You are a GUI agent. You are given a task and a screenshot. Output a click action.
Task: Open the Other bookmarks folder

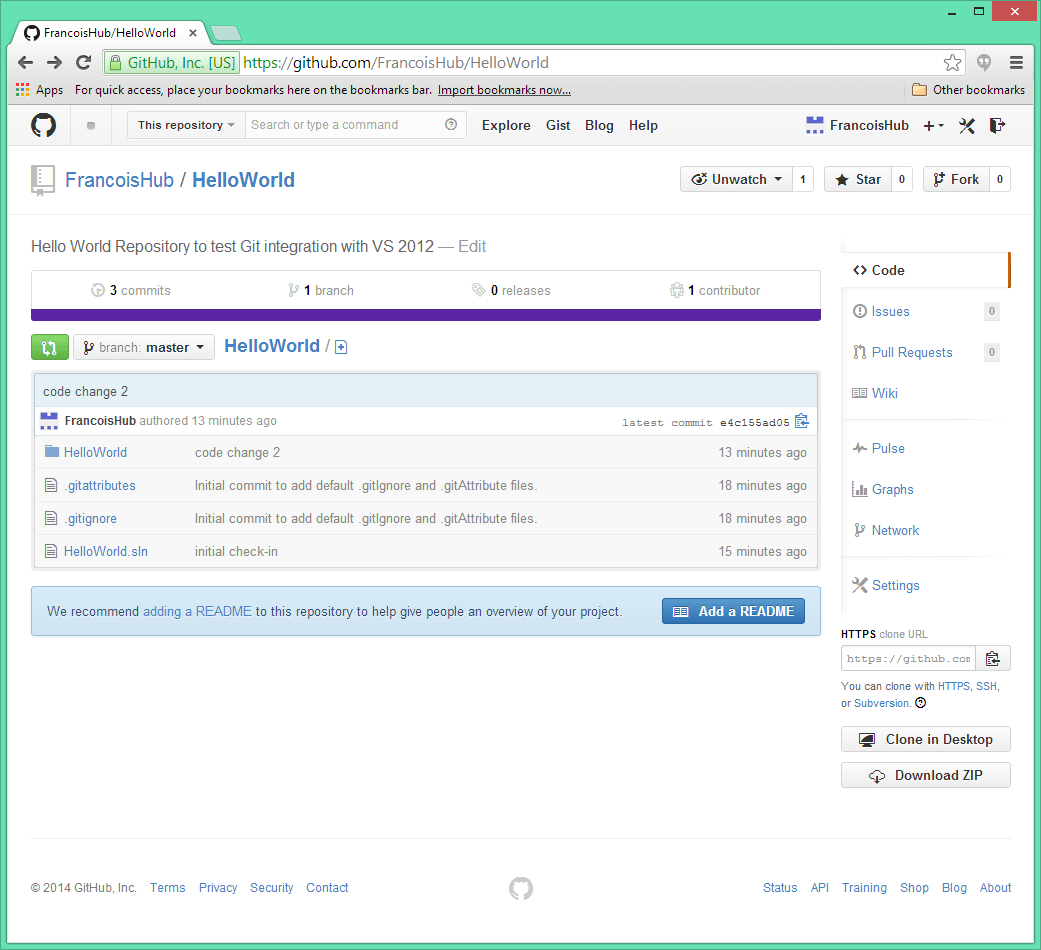tap(968, 90)
